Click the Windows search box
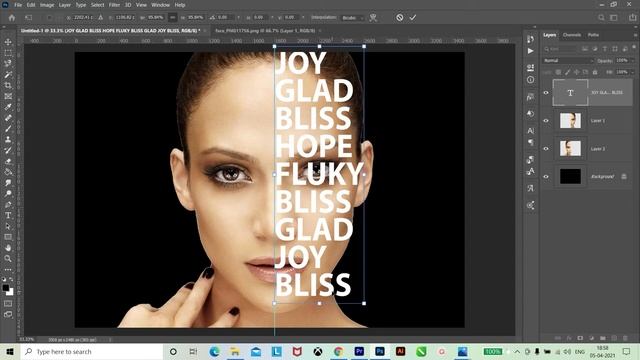 92,351
